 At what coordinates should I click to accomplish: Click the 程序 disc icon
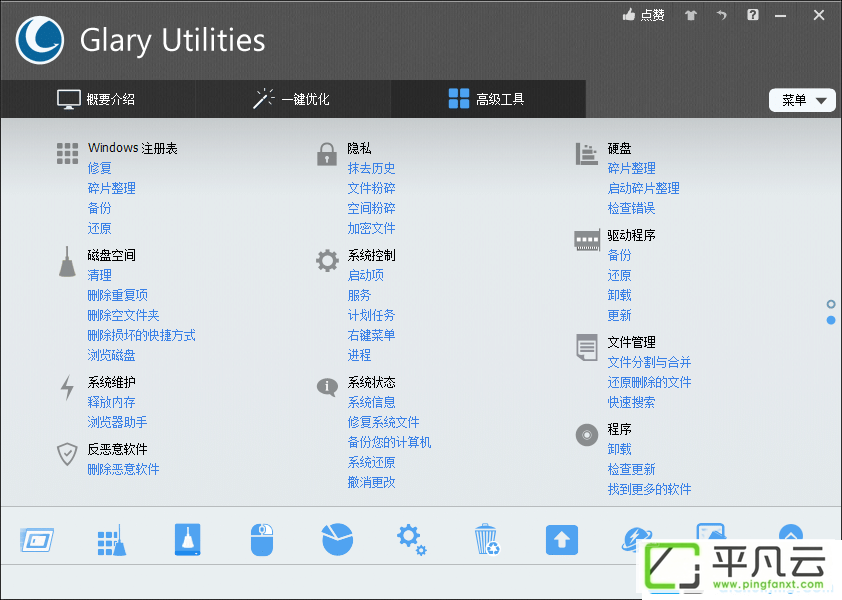click(586, 435)
